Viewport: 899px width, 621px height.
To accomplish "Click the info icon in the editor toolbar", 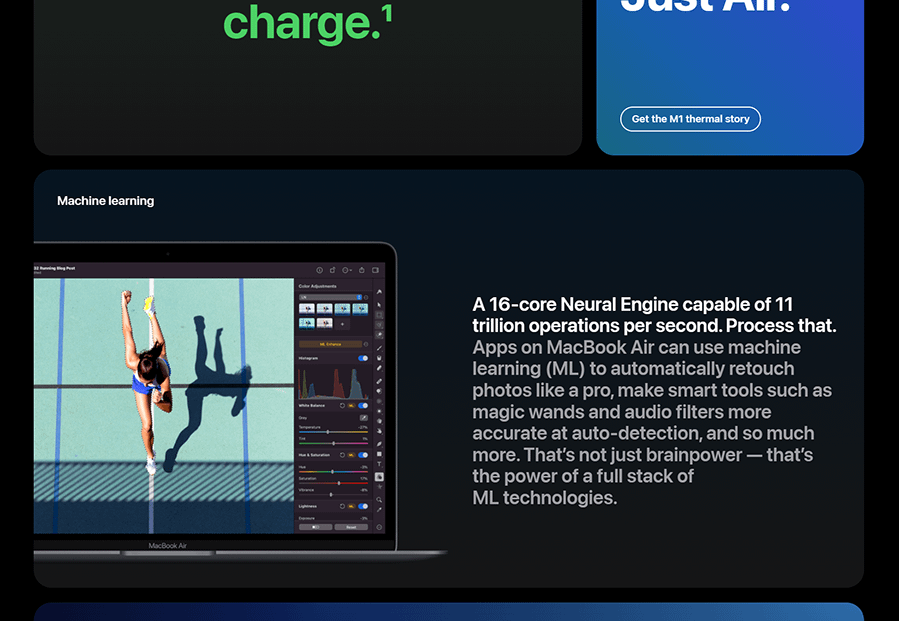I will click(320, 270).
